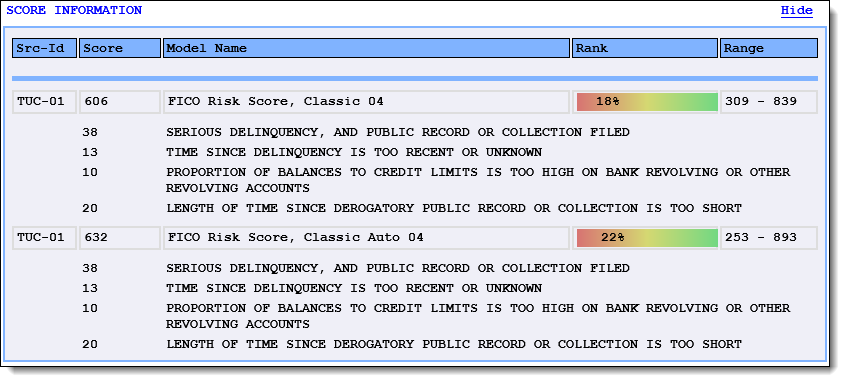Click the 18% rank gradient bar
The width and height of the screenshot is (845, 382).
pyautogui.click(x=647, y=101)
